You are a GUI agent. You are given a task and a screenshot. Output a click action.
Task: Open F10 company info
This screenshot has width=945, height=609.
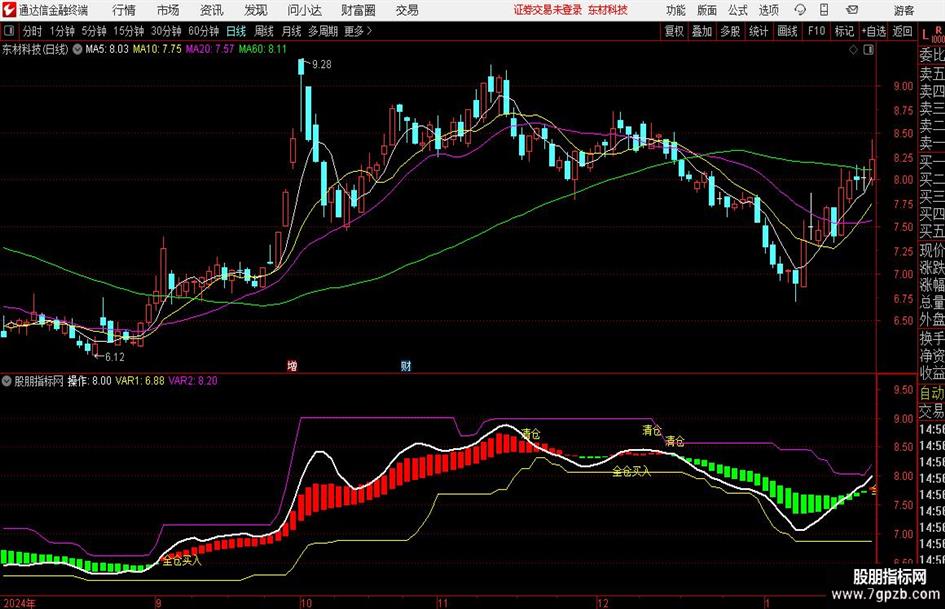click(x=816, y=31)
